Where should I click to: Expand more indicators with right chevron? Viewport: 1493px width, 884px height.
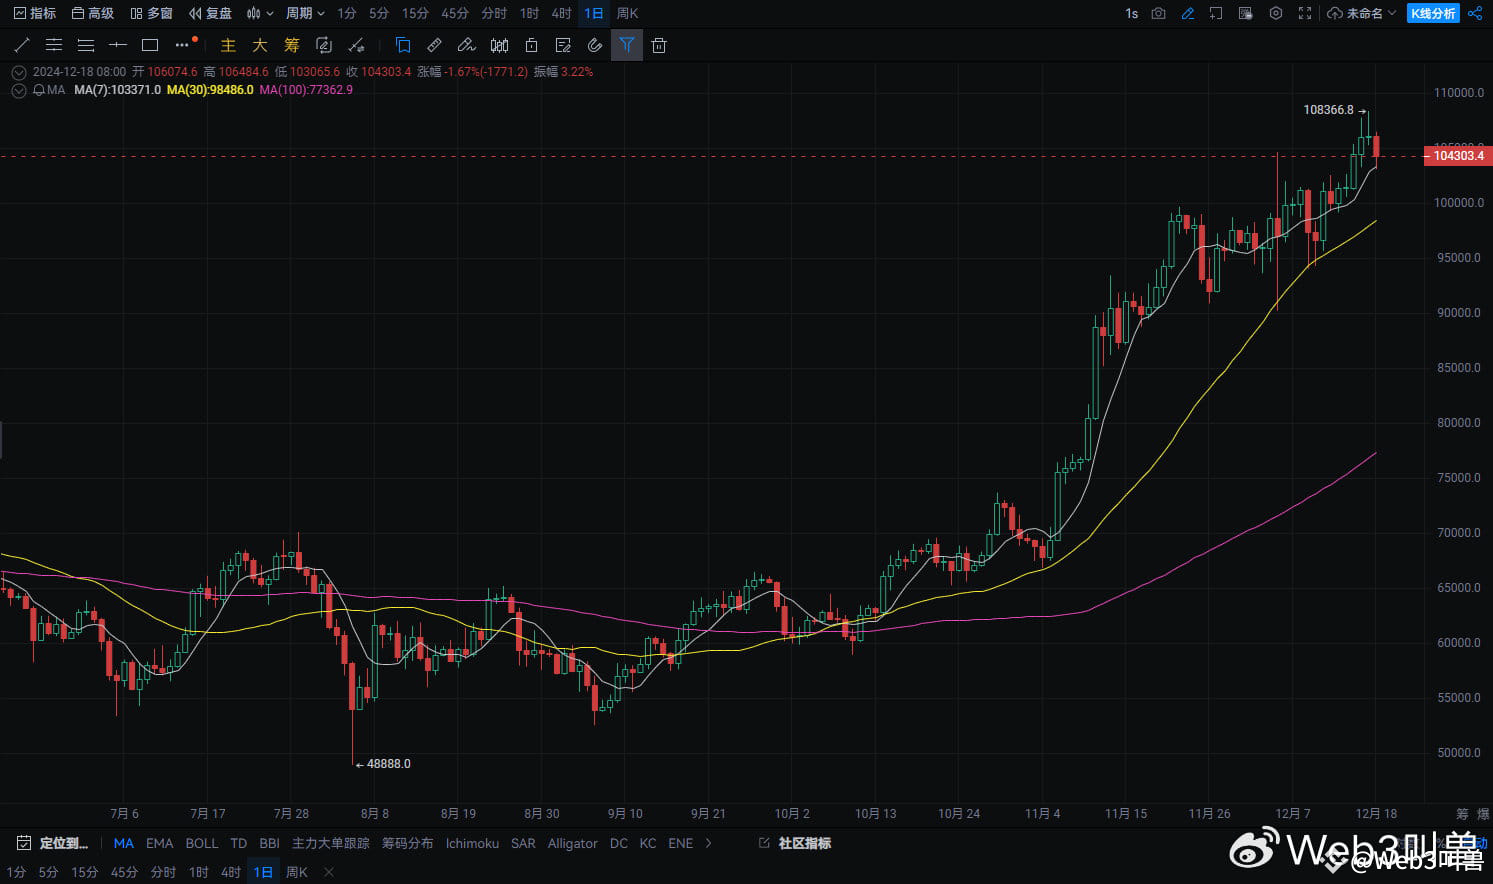(709, 843)
